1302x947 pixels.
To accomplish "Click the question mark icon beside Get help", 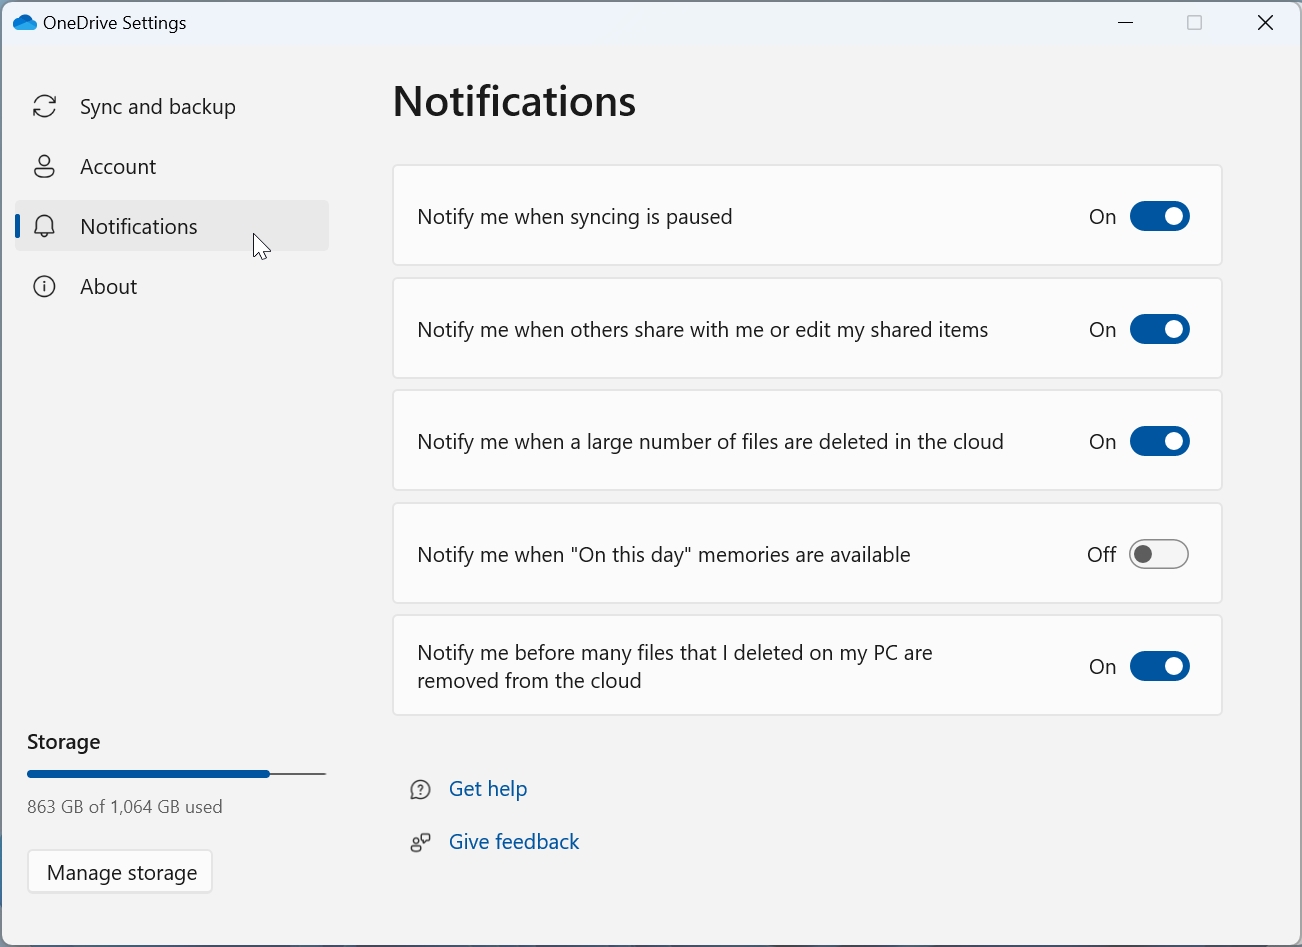I will (x=420, y=790).
